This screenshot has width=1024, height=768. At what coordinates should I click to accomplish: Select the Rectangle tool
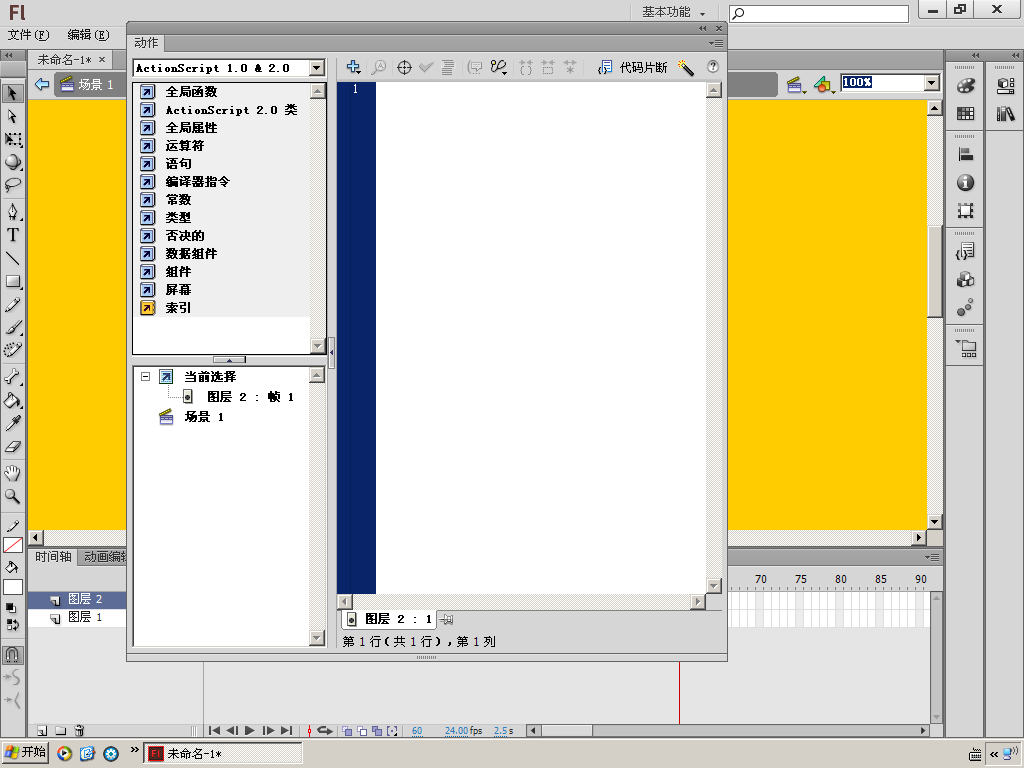coord(12,281)
